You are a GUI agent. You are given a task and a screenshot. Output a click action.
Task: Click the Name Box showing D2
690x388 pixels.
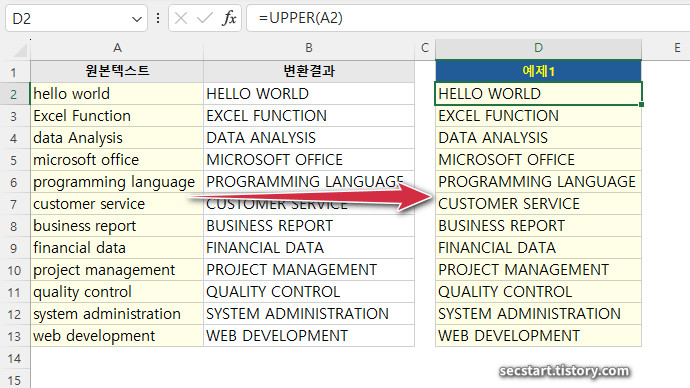pos(76,18)
